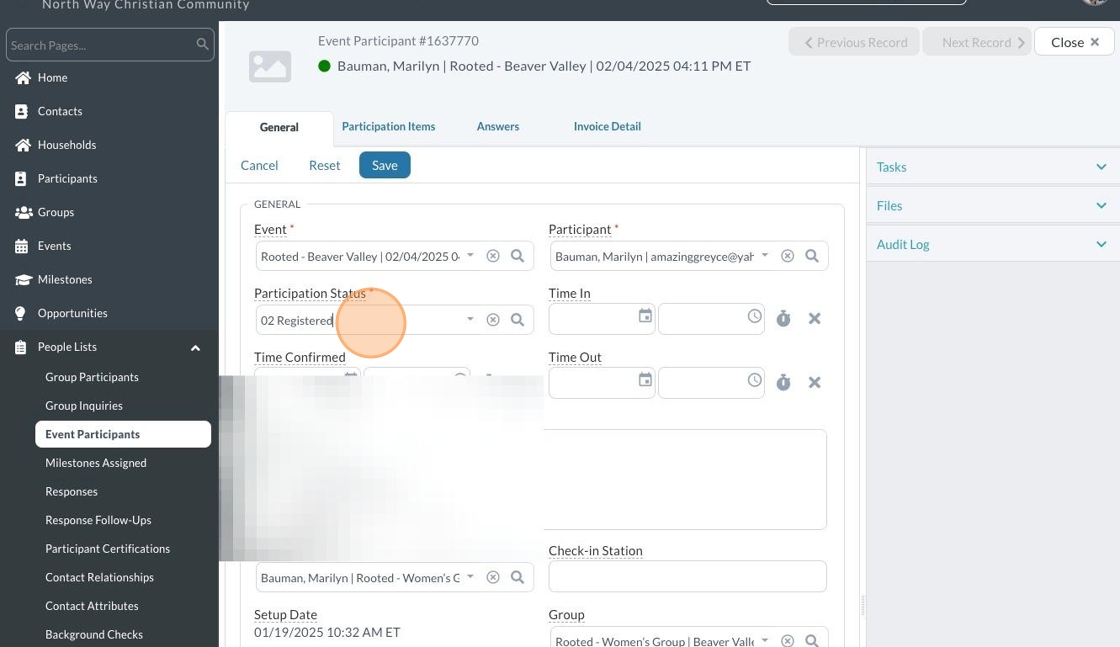Go to Next Record

[x=976, y=42]
